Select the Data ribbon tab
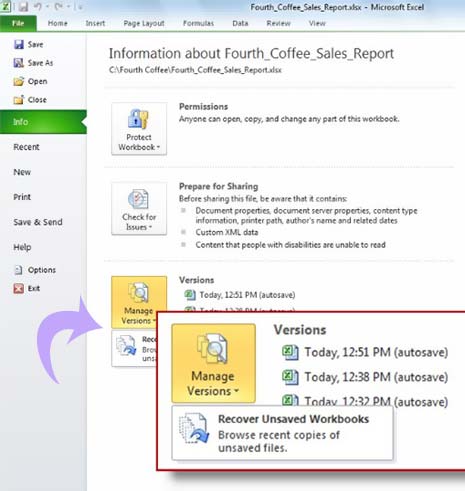Viewport: 465px width, 491px height. pos(240,23)
